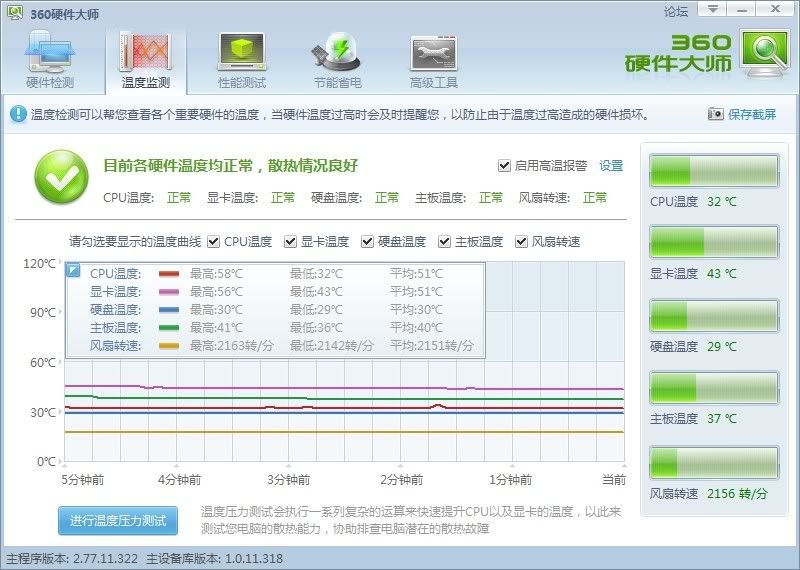
Task: Click the 显卡温度 gauge bar
Action: (x=714, y=242)
